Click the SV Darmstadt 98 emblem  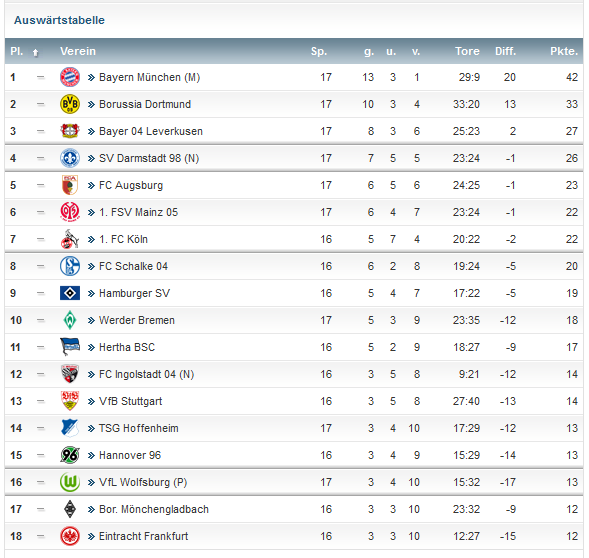click(x=70, y=158)
